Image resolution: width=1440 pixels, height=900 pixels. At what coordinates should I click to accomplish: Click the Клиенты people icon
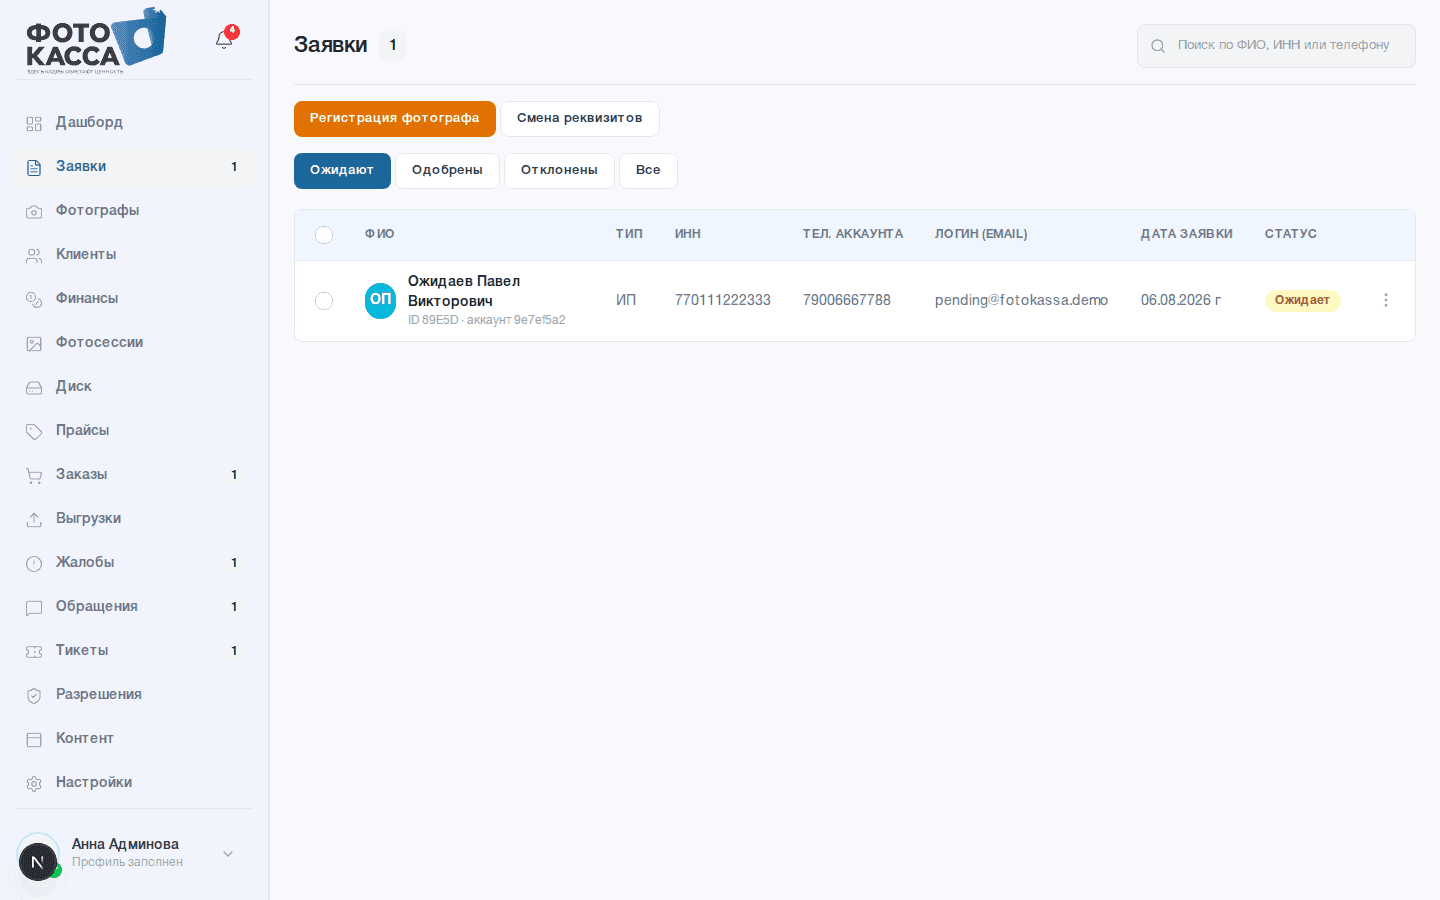34,255
